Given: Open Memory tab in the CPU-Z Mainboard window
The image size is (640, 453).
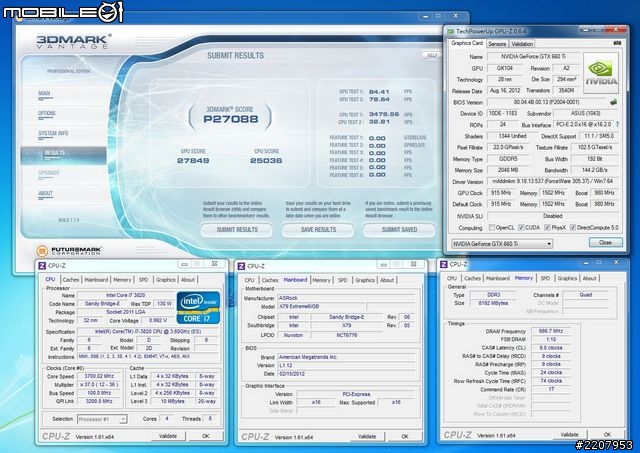Looking at the screenshot, I should [x=321, y=280].
